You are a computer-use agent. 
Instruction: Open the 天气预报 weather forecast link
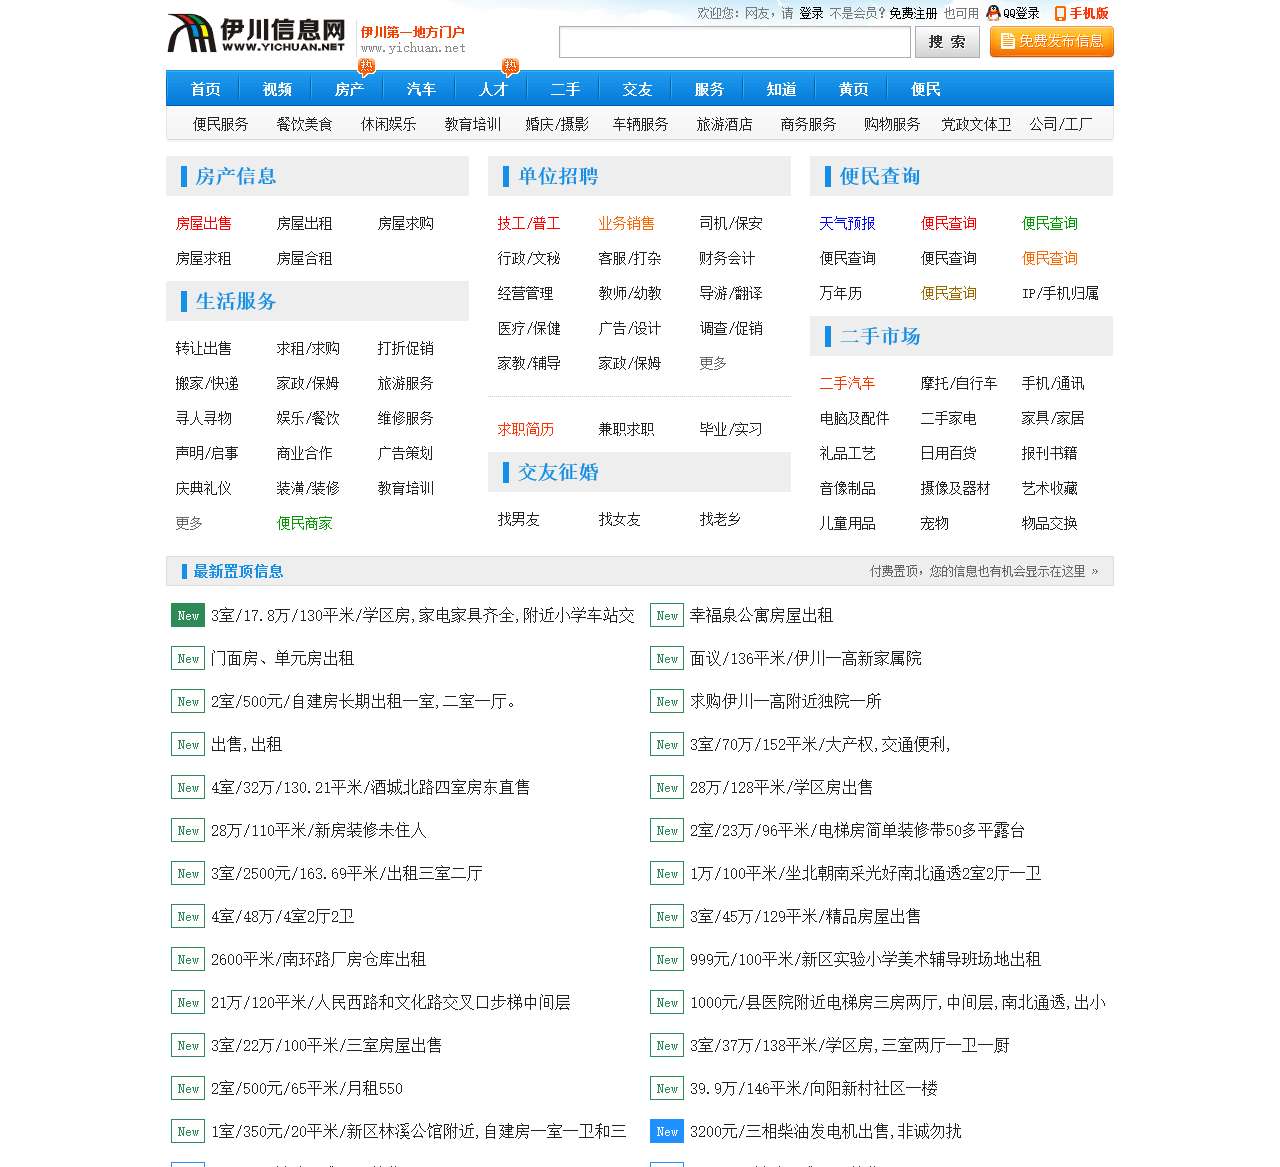click(847, 224)
